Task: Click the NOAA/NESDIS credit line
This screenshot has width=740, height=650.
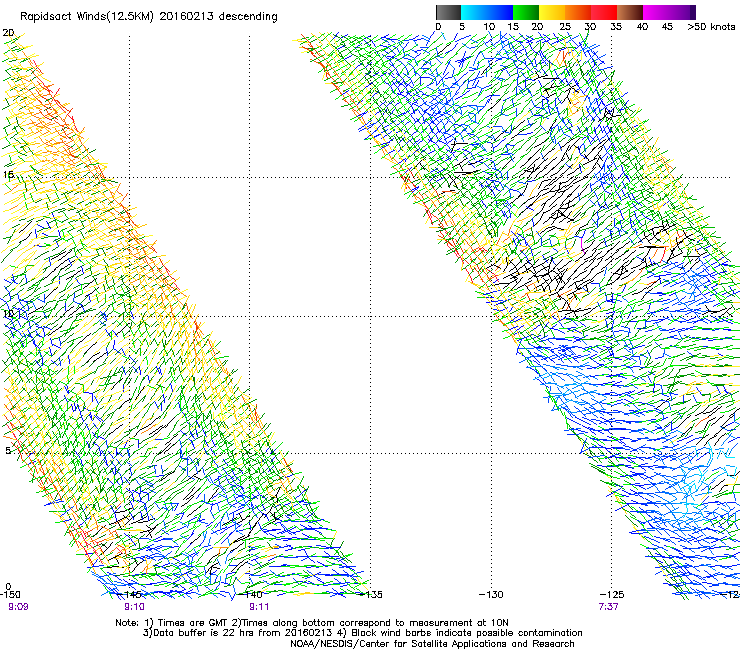Action: [x=432, y=644]
